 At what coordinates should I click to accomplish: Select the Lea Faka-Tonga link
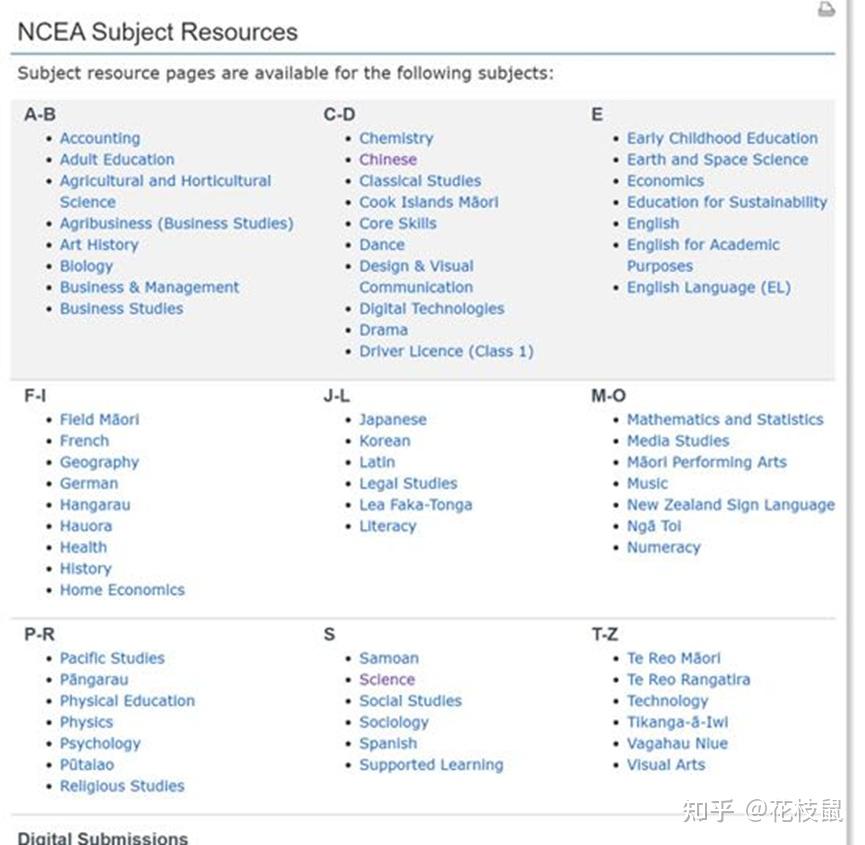(x=415, y=505)
